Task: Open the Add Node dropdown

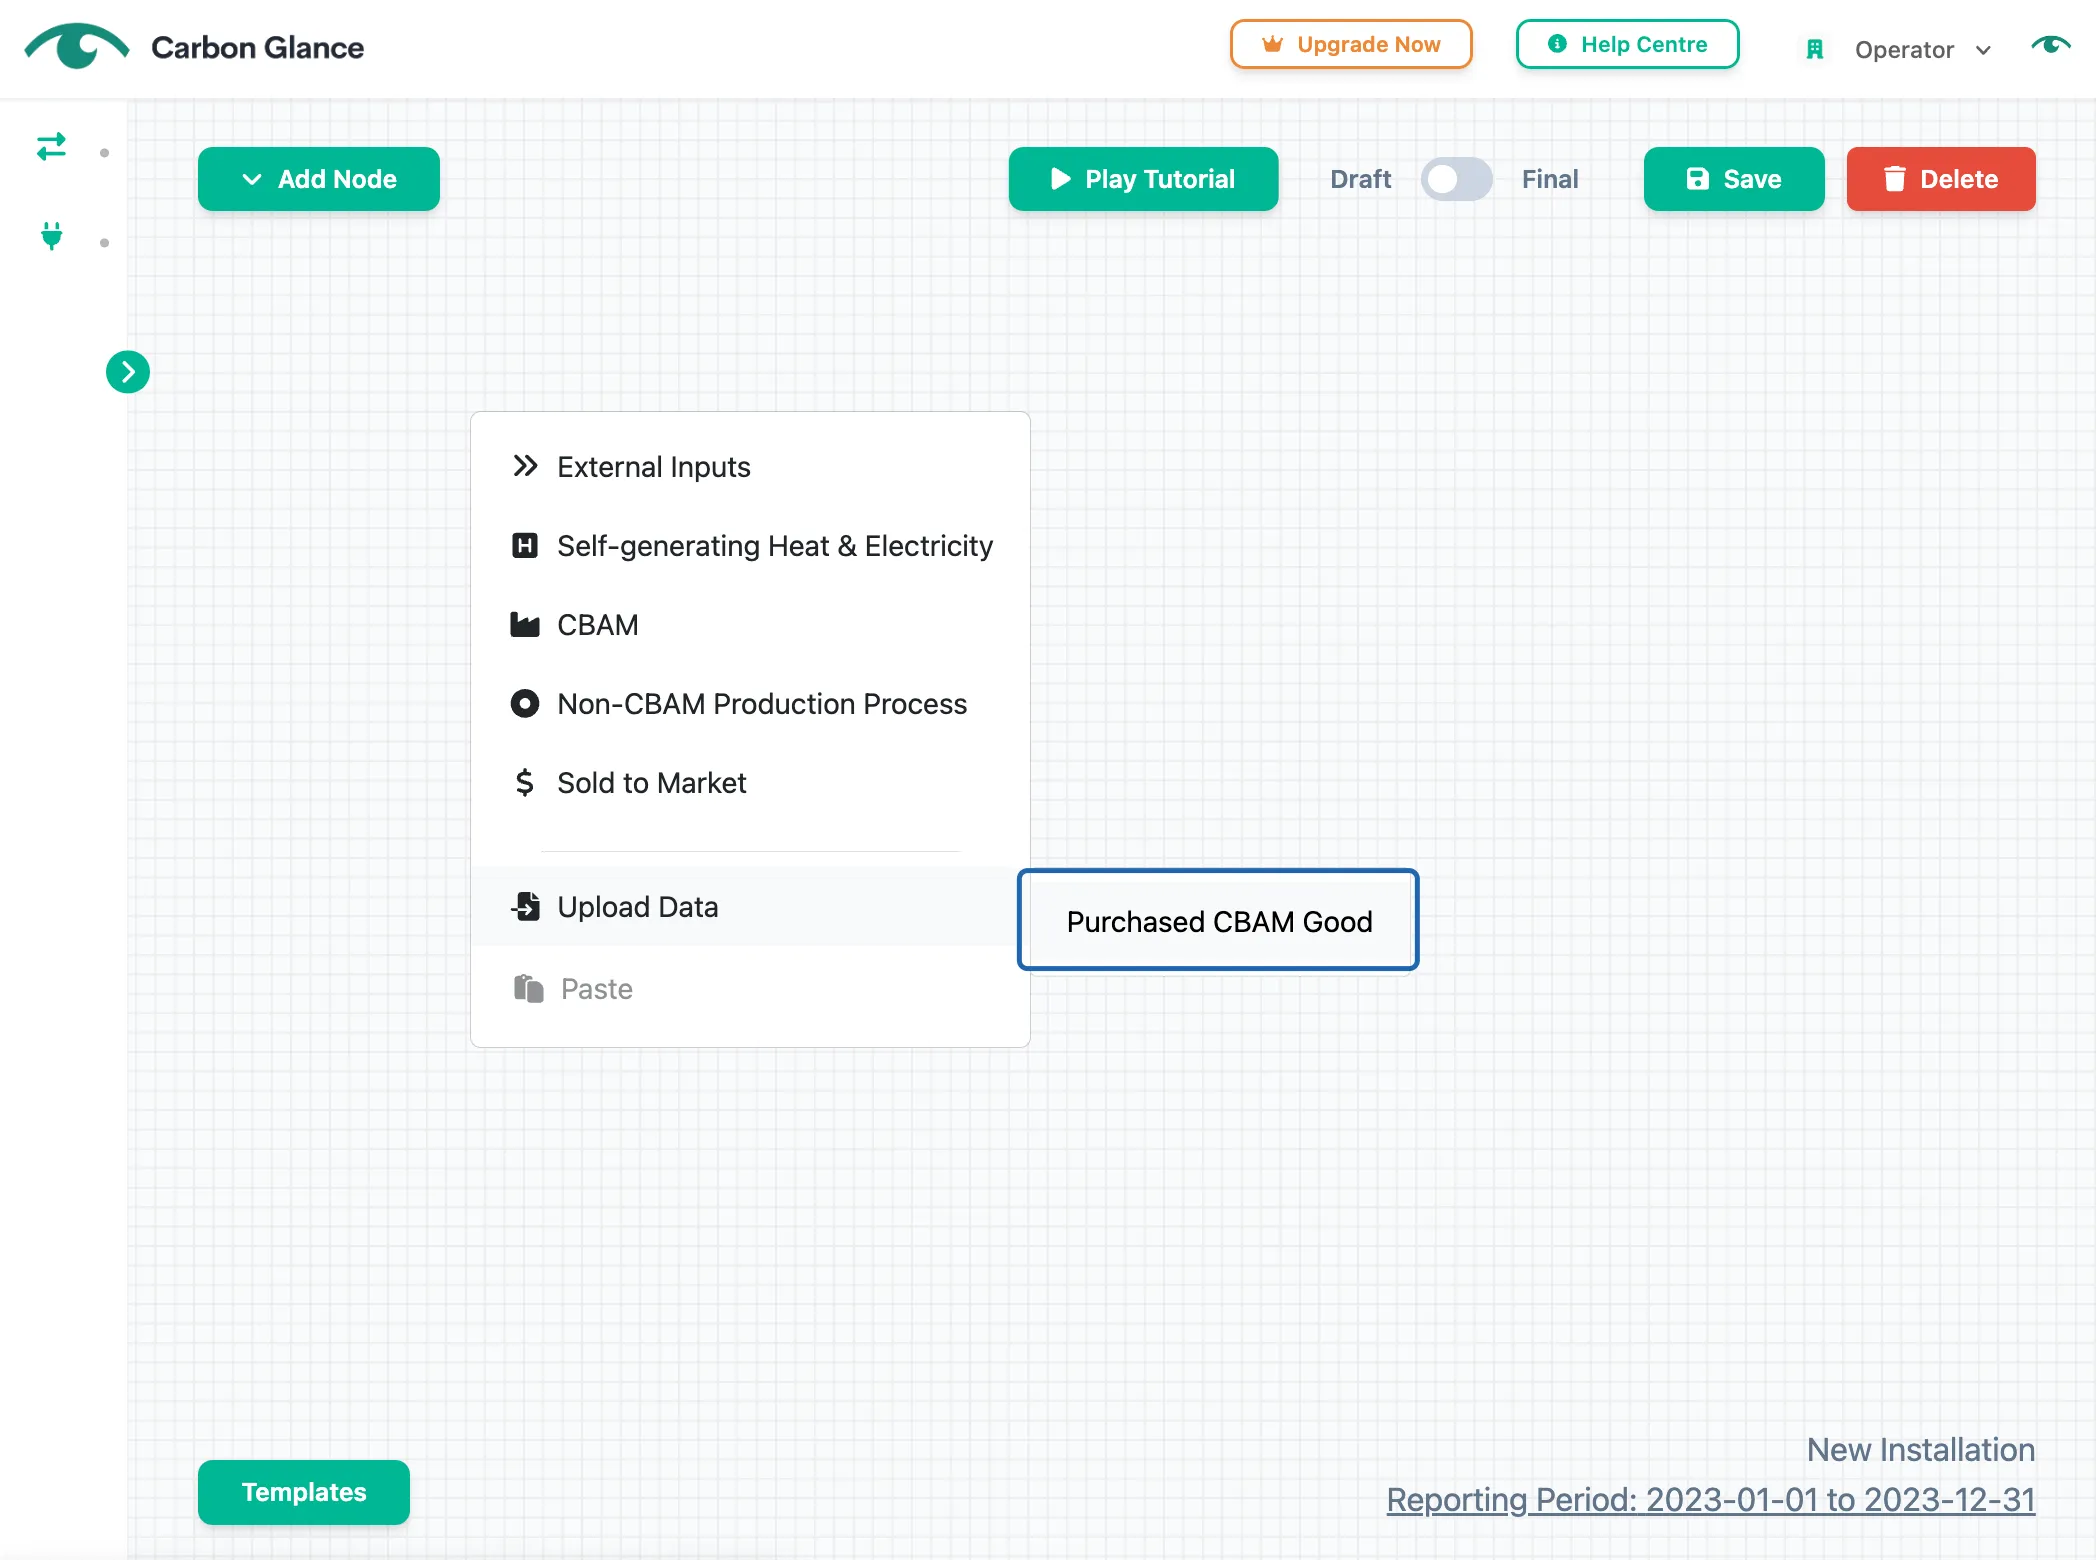Action: [319, 179]
